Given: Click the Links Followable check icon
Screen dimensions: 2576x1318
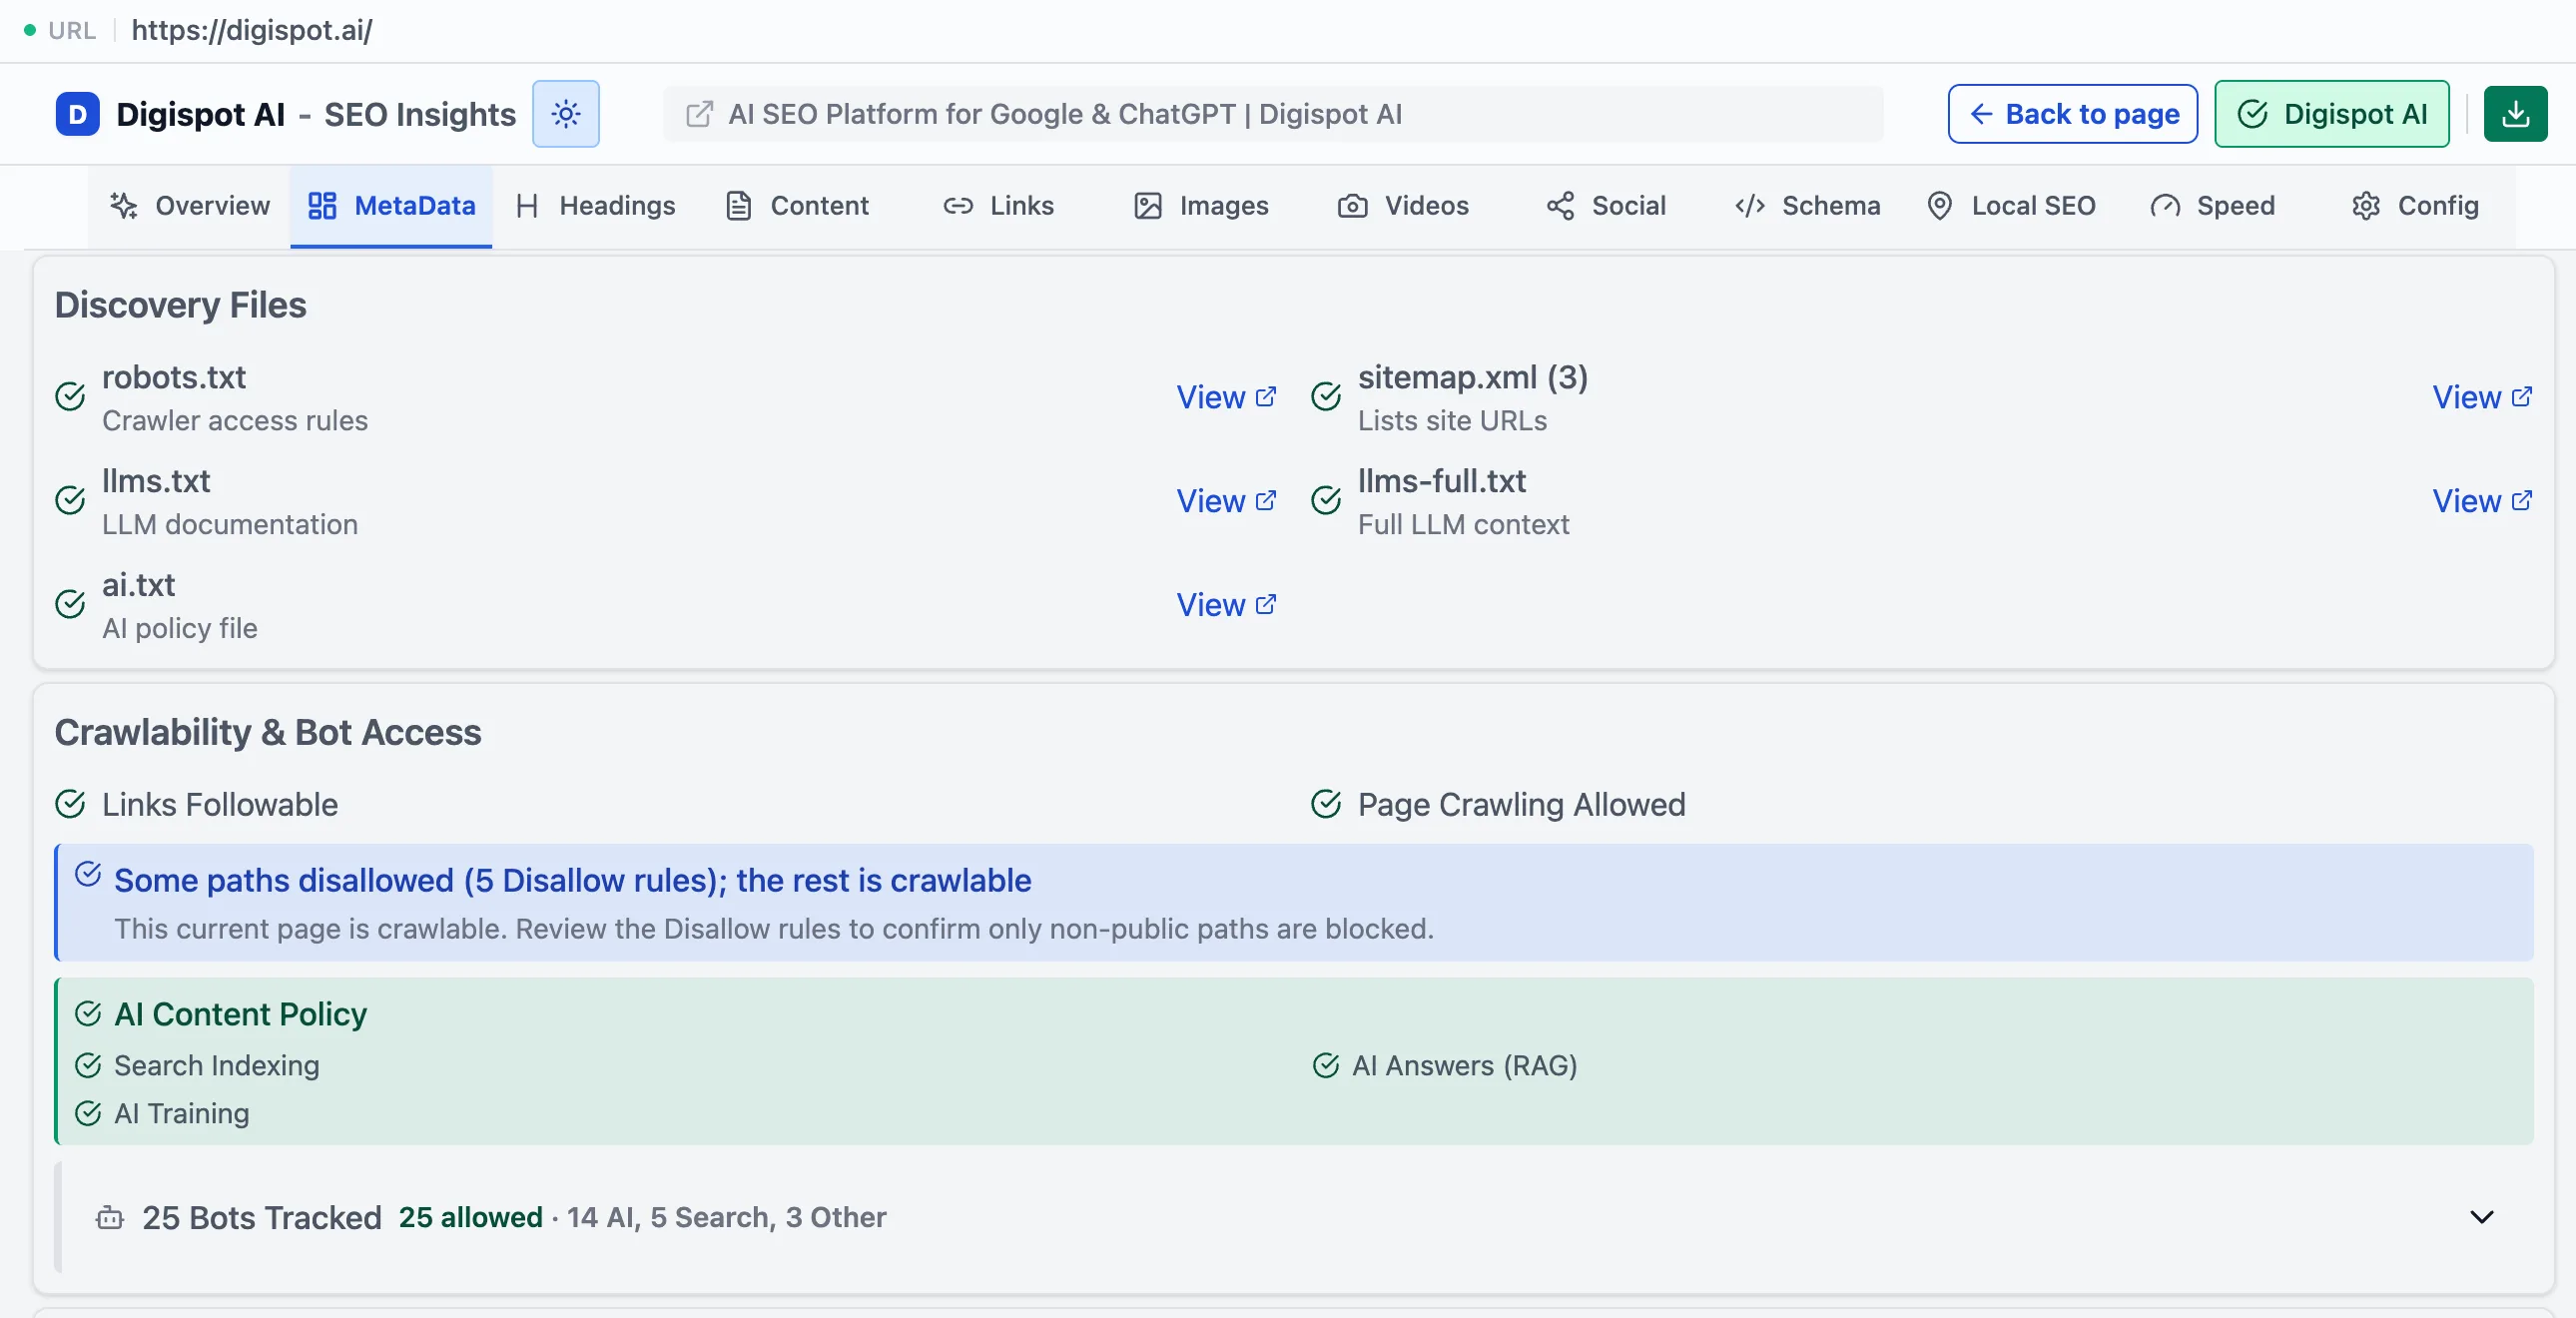Looking at the screenshot, I should (70, 804).
